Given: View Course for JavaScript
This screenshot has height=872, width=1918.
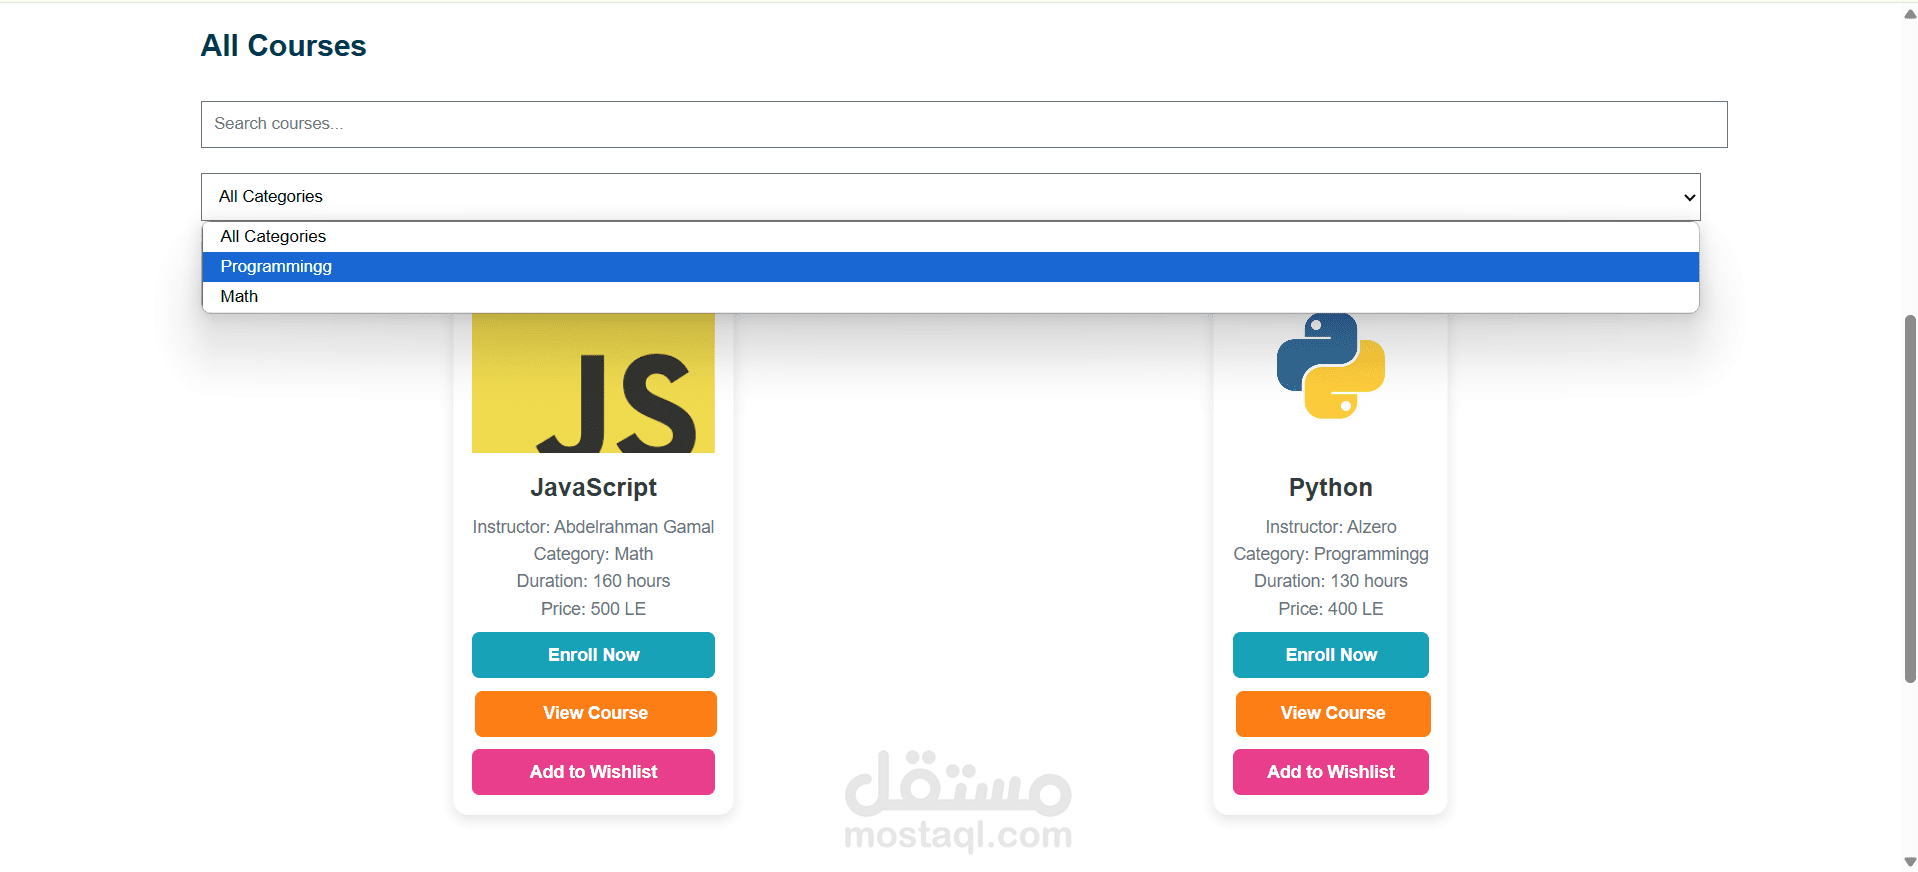Looking at the screenshot, I should coord(595,713).
